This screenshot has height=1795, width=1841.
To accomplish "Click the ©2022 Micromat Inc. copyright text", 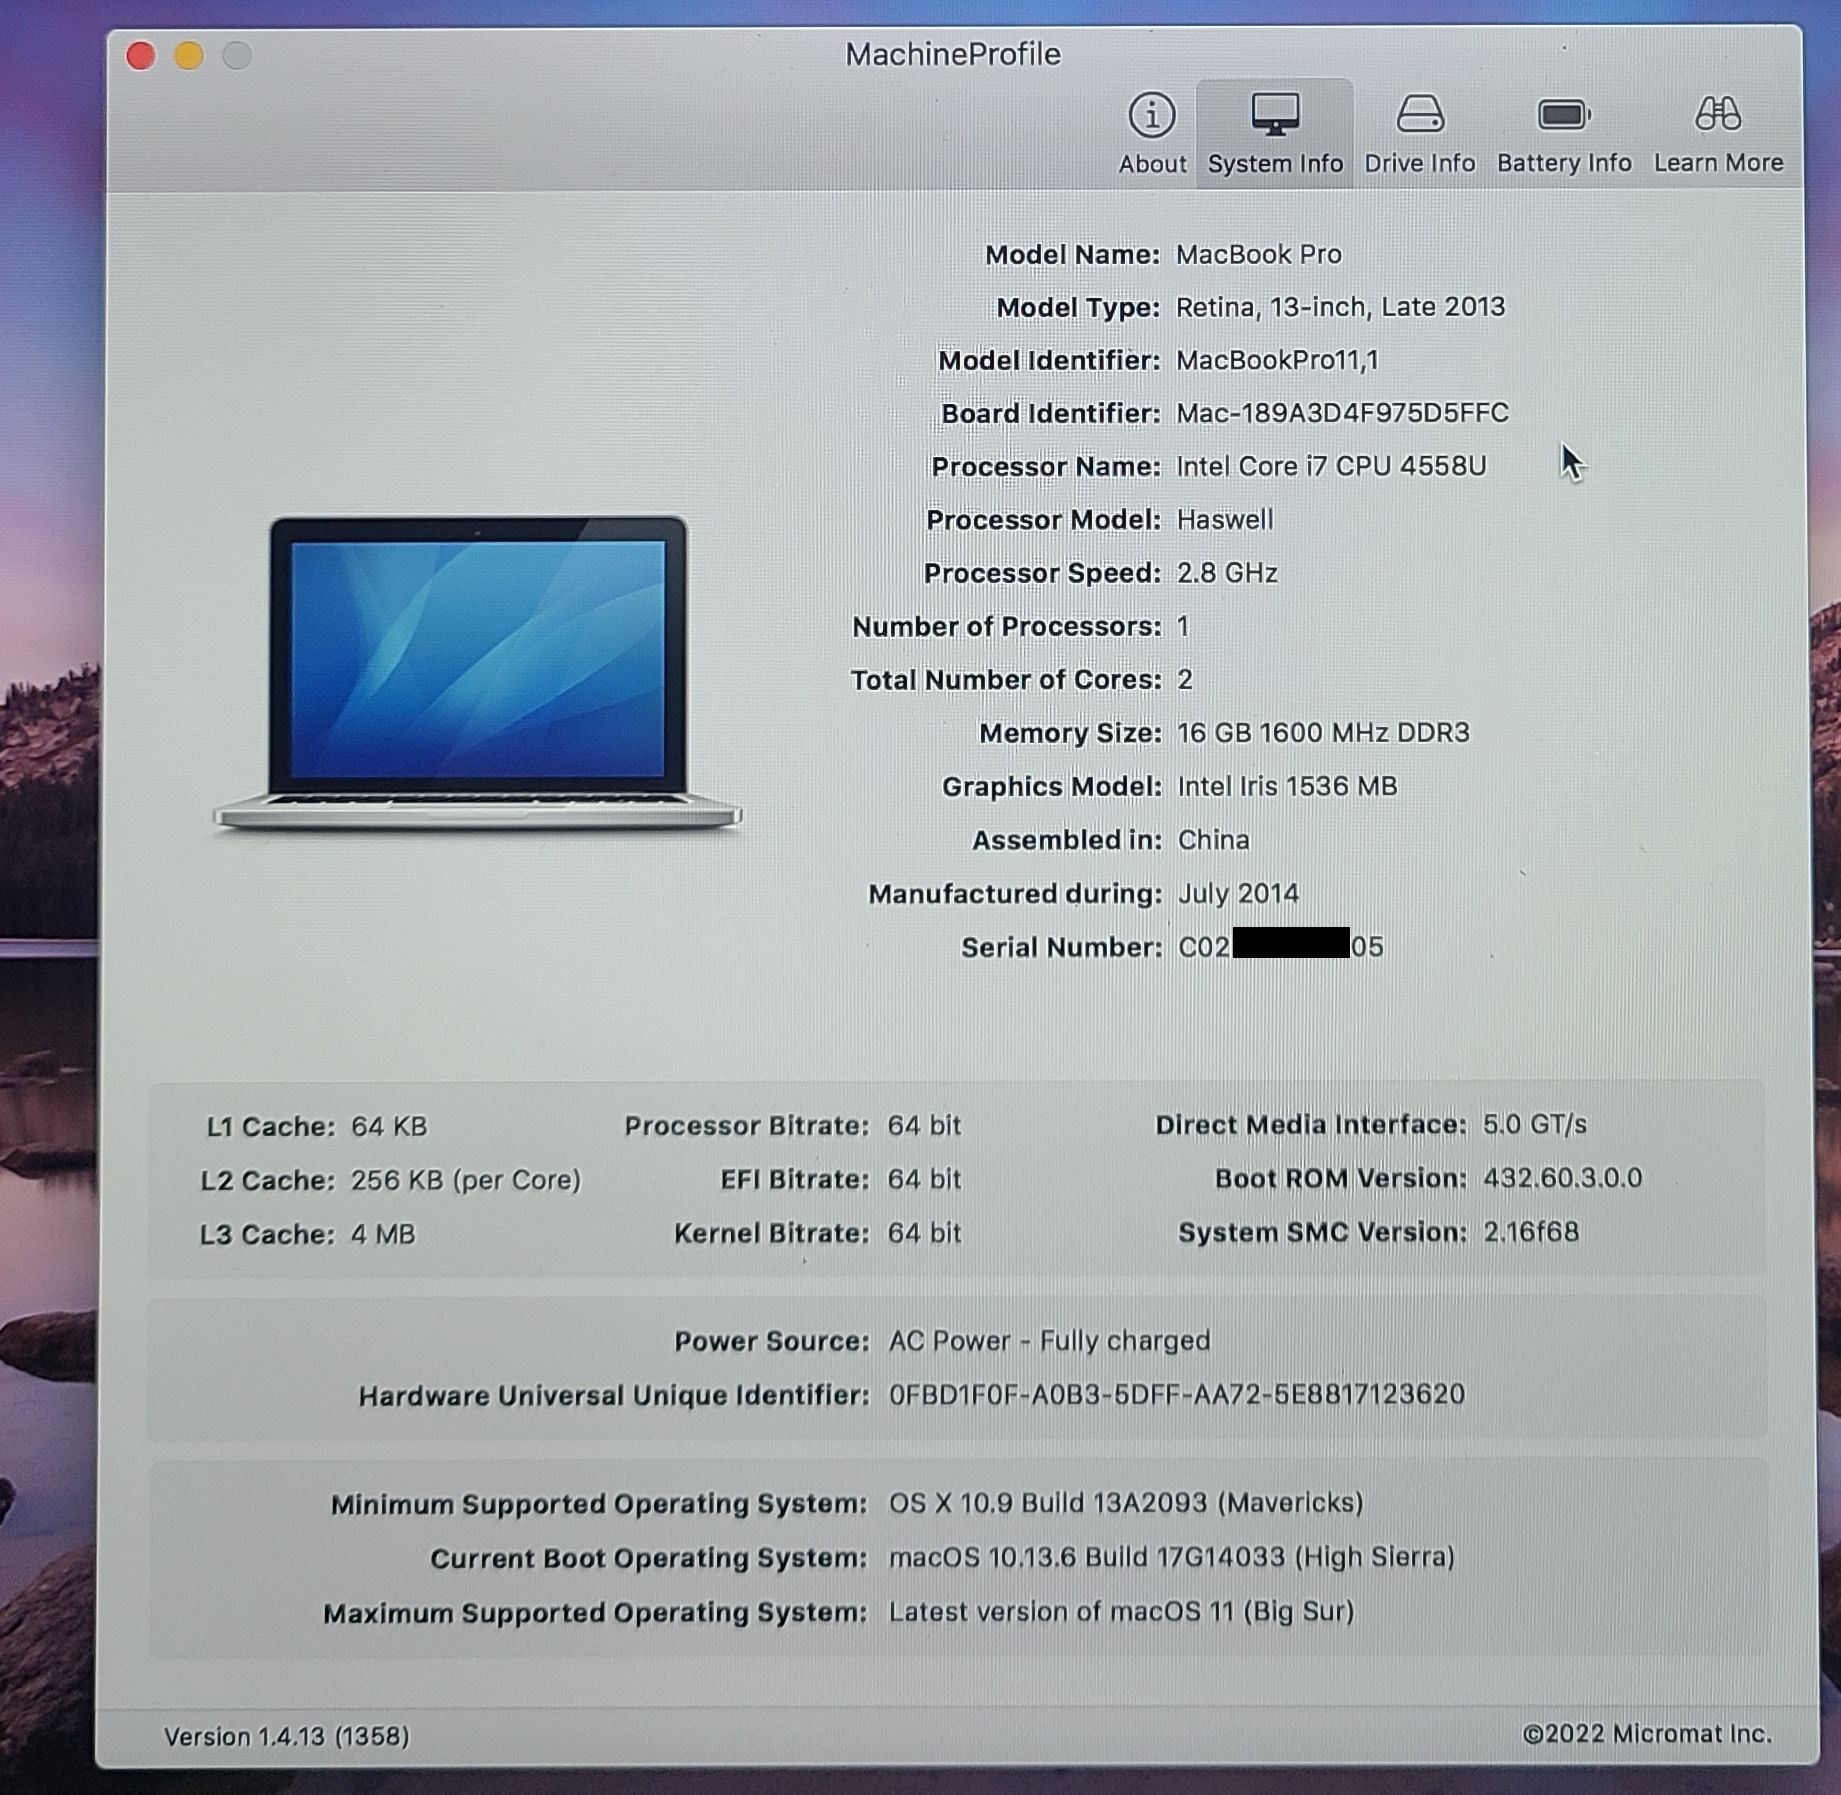I will 1646,1733.
